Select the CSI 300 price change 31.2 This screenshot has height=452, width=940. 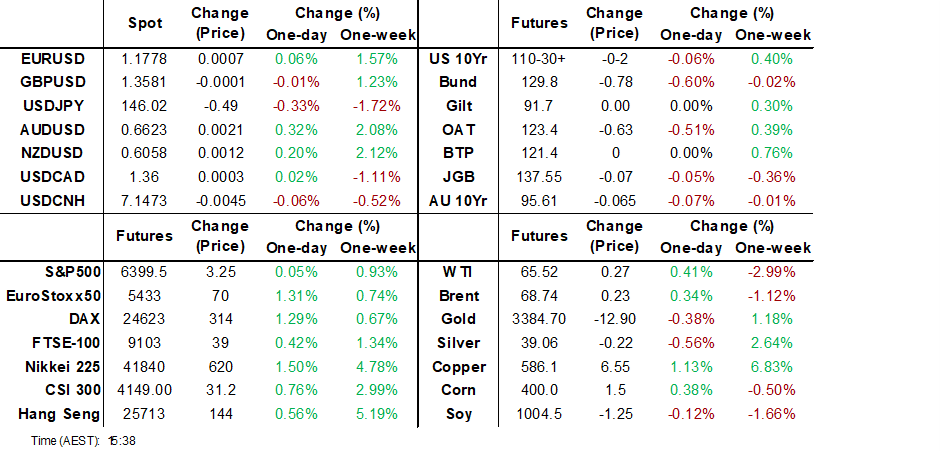tap(214, 390)
